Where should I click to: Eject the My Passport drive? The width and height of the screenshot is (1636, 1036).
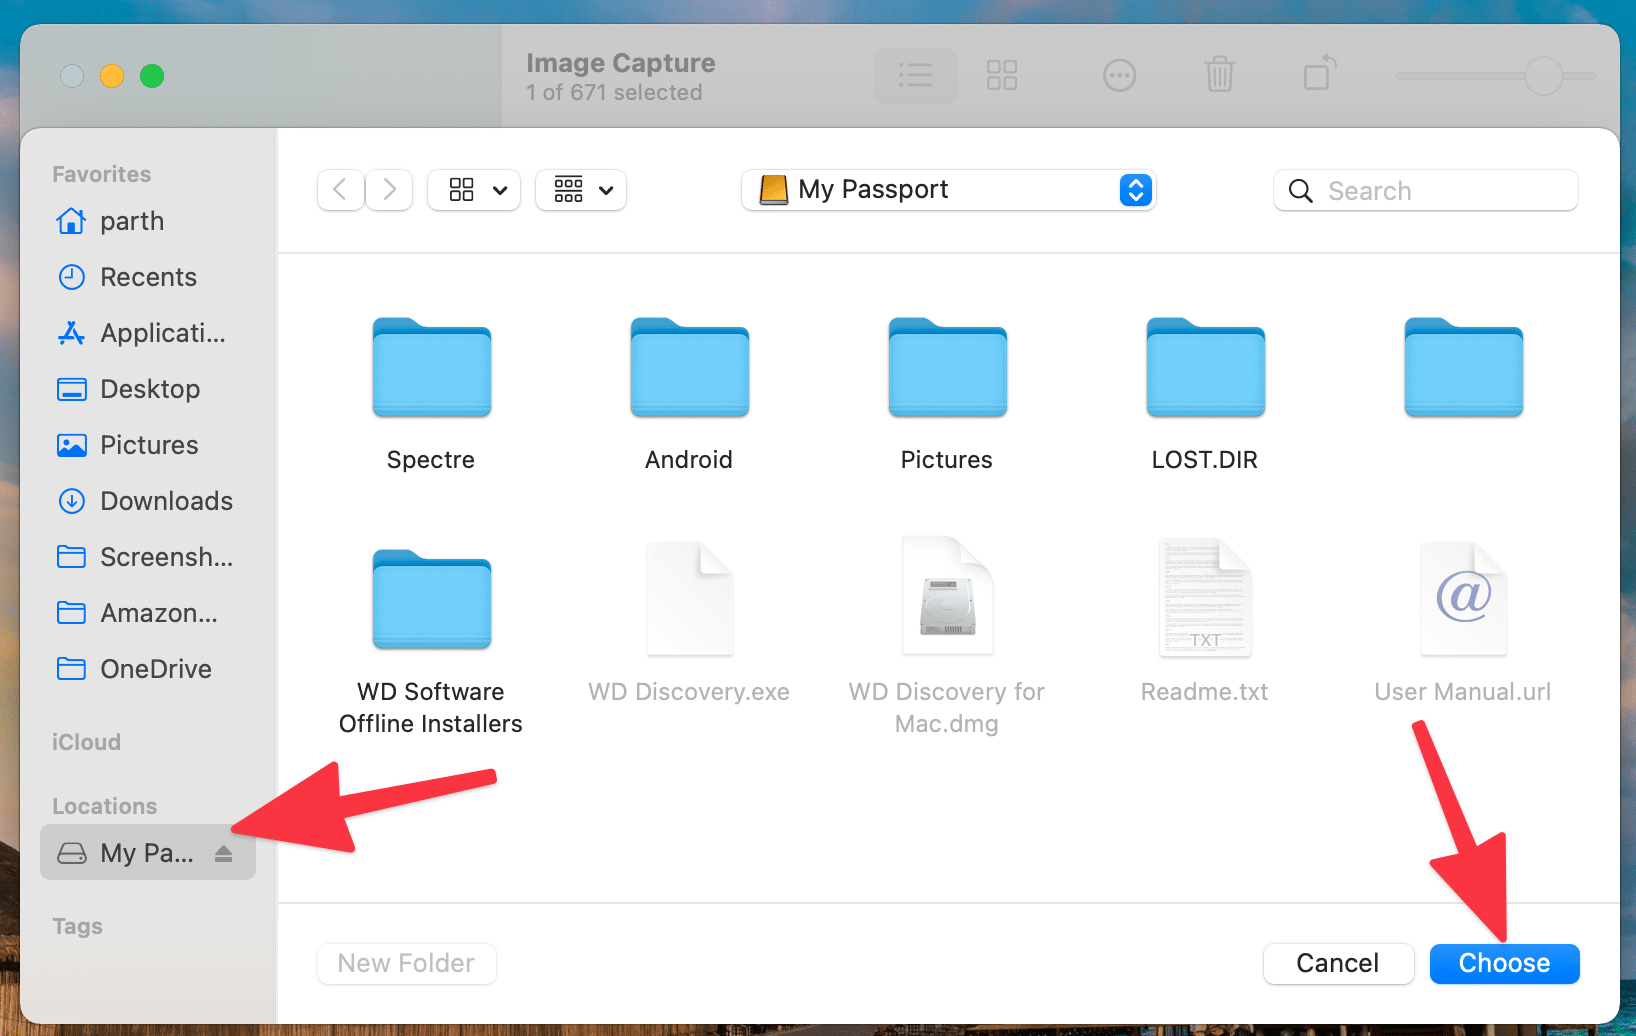click(x=222, y=852)
